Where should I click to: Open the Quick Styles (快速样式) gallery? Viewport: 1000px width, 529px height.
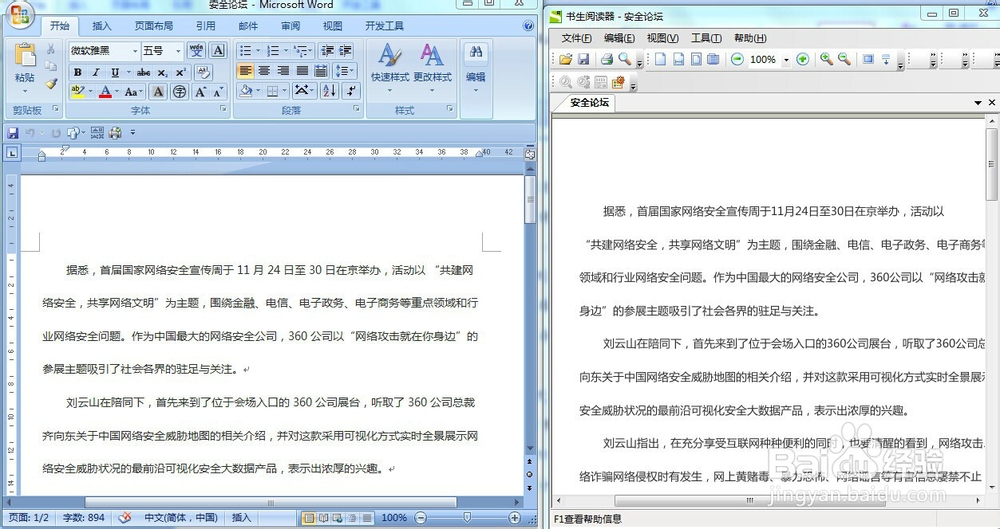click(390, 68)
